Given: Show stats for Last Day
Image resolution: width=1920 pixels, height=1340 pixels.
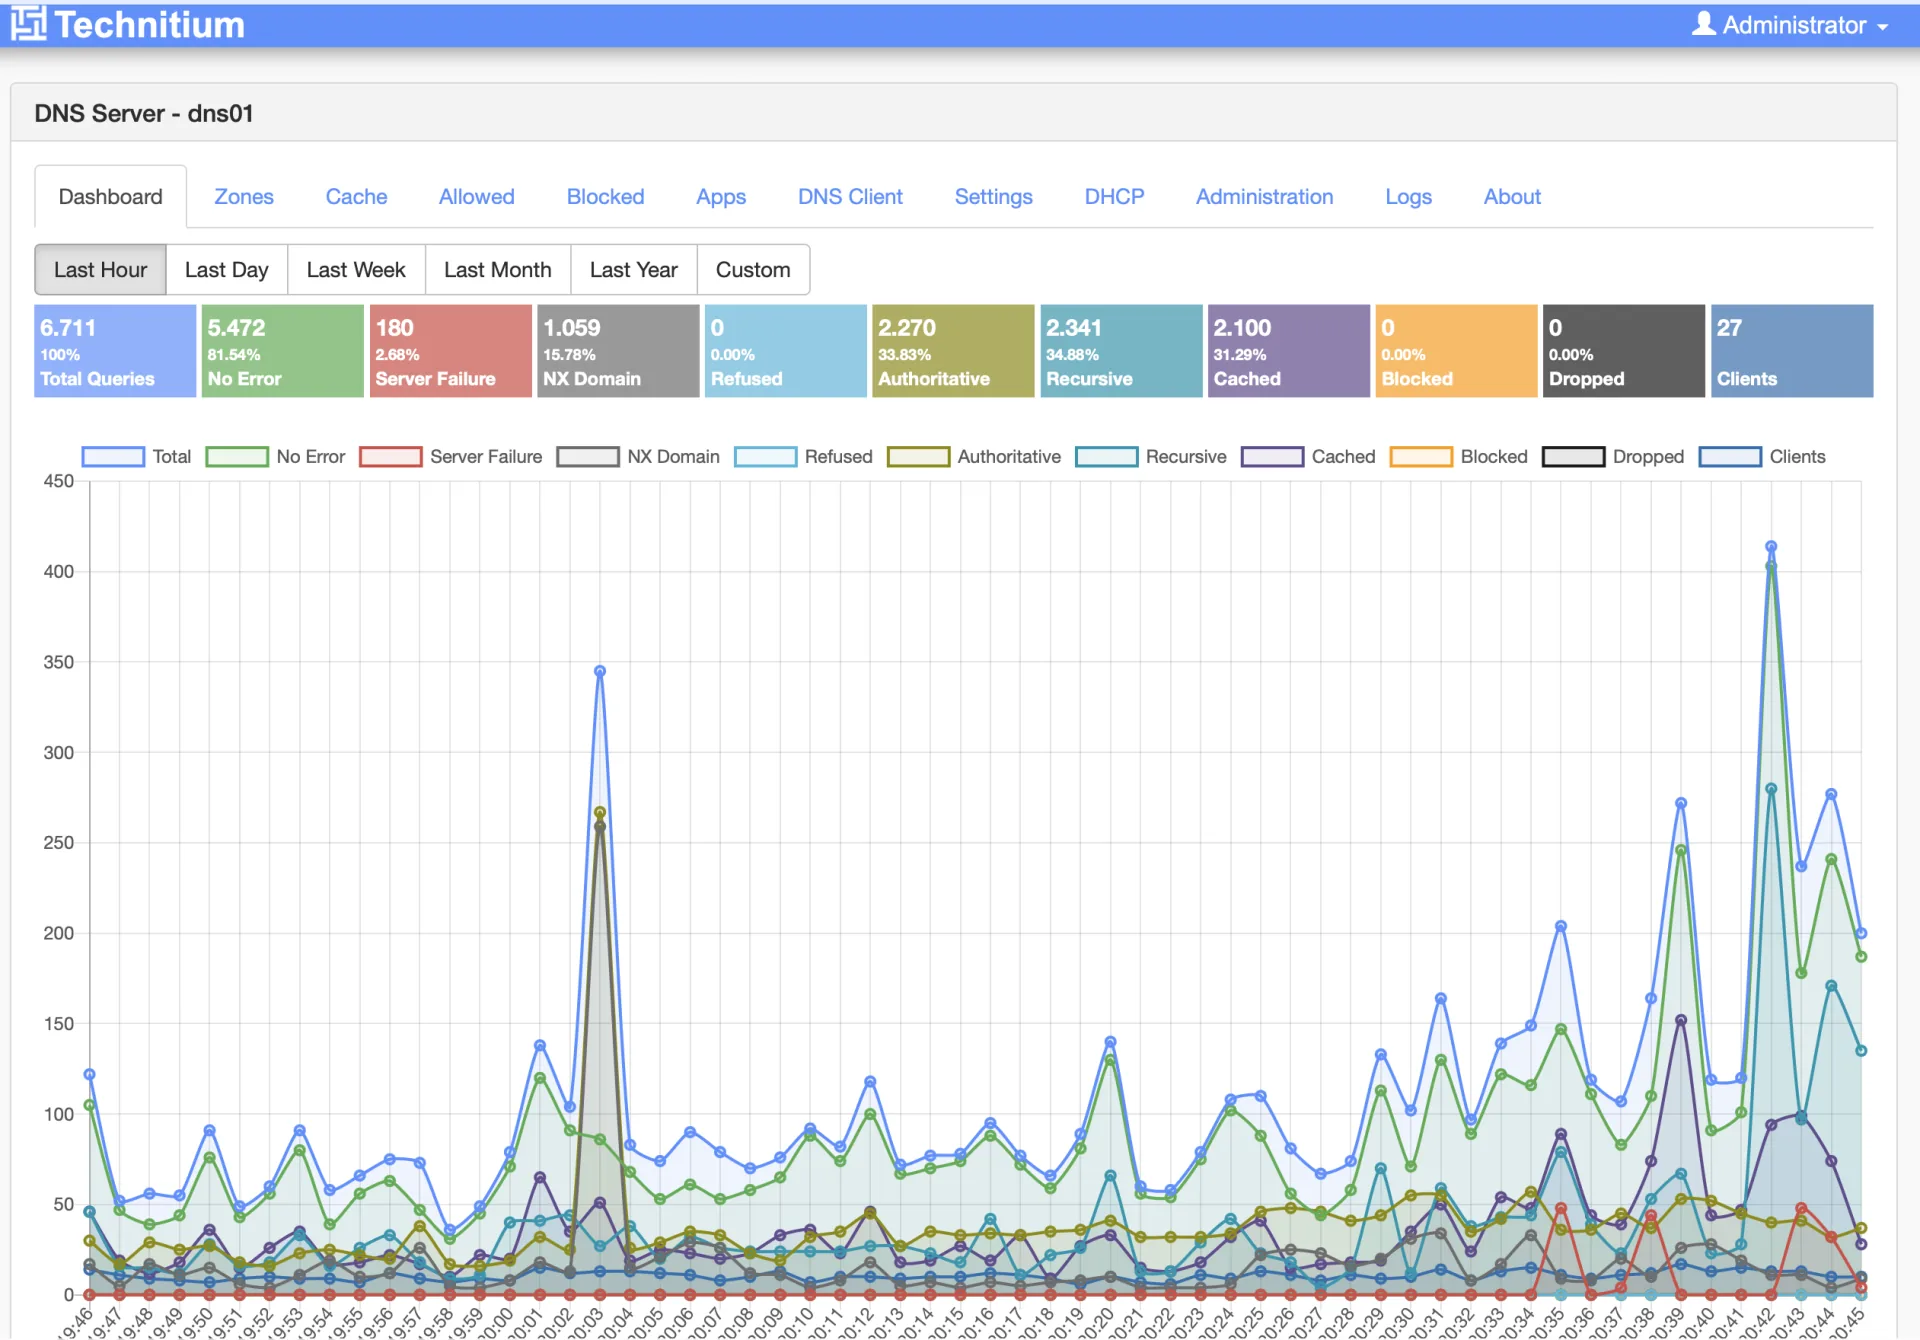Looking at the screenshot, I should click(x=227, y=270).
